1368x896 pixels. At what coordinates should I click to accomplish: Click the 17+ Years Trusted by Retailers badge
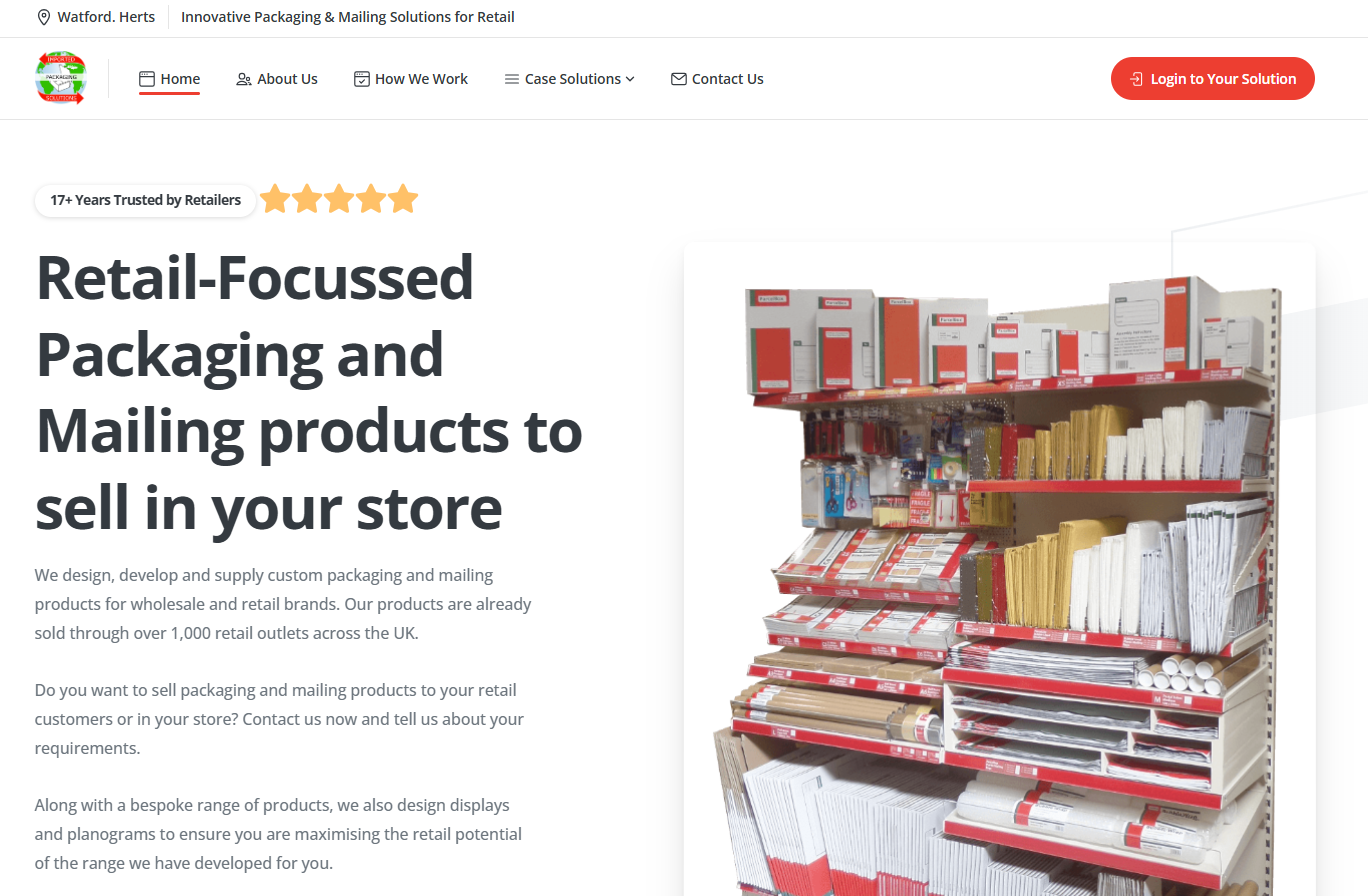click(146, 200)
